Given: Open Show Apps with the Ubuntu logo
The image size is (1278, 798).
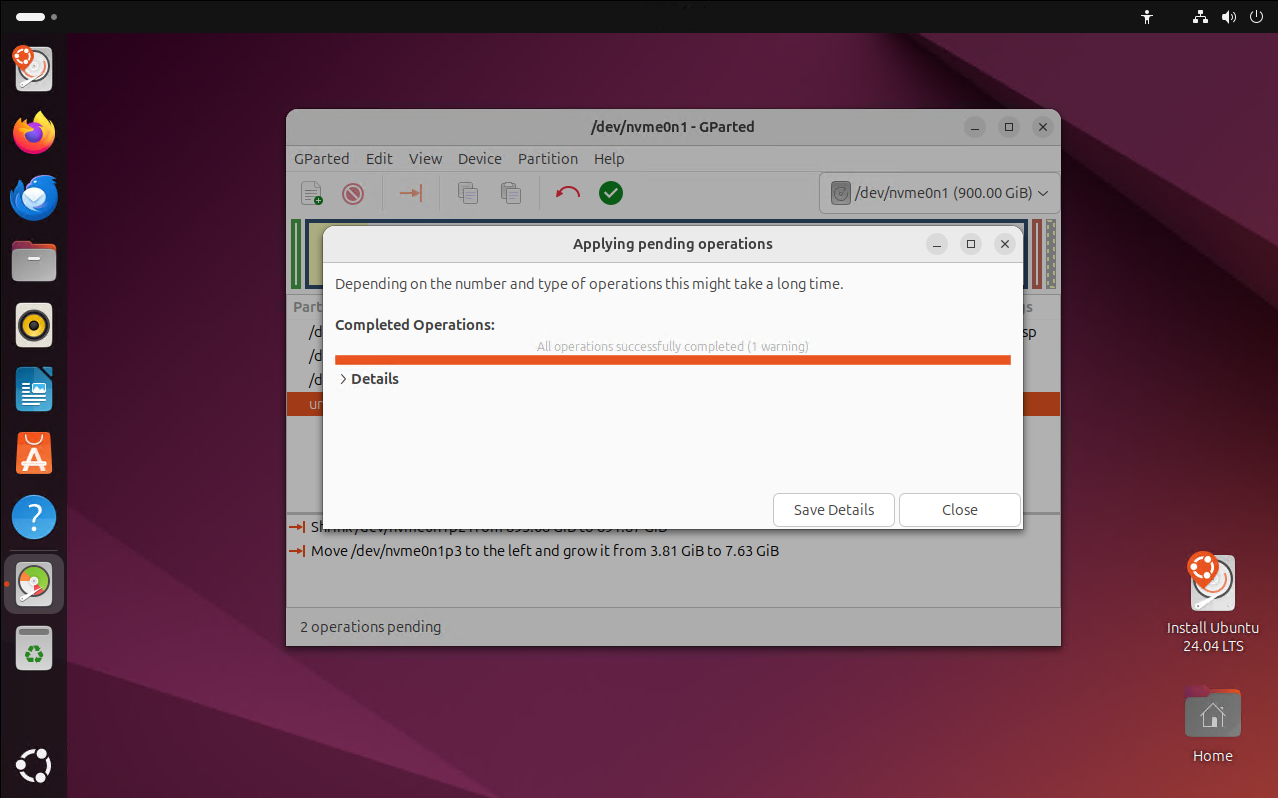Looking at the screenshot, I should pyautogui.click(x=34, y=767).
